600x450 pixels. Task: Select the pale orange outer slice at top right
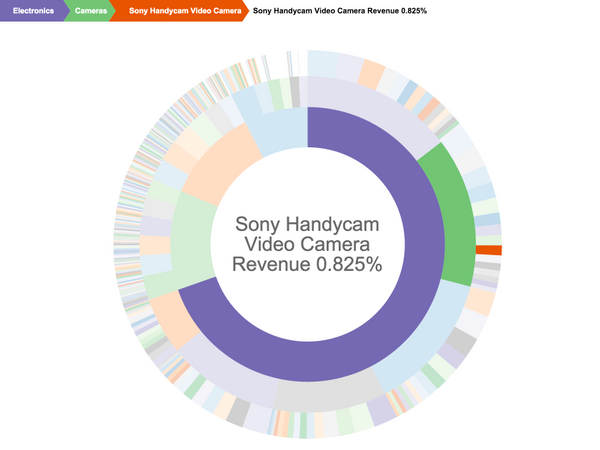click(371, 72)
